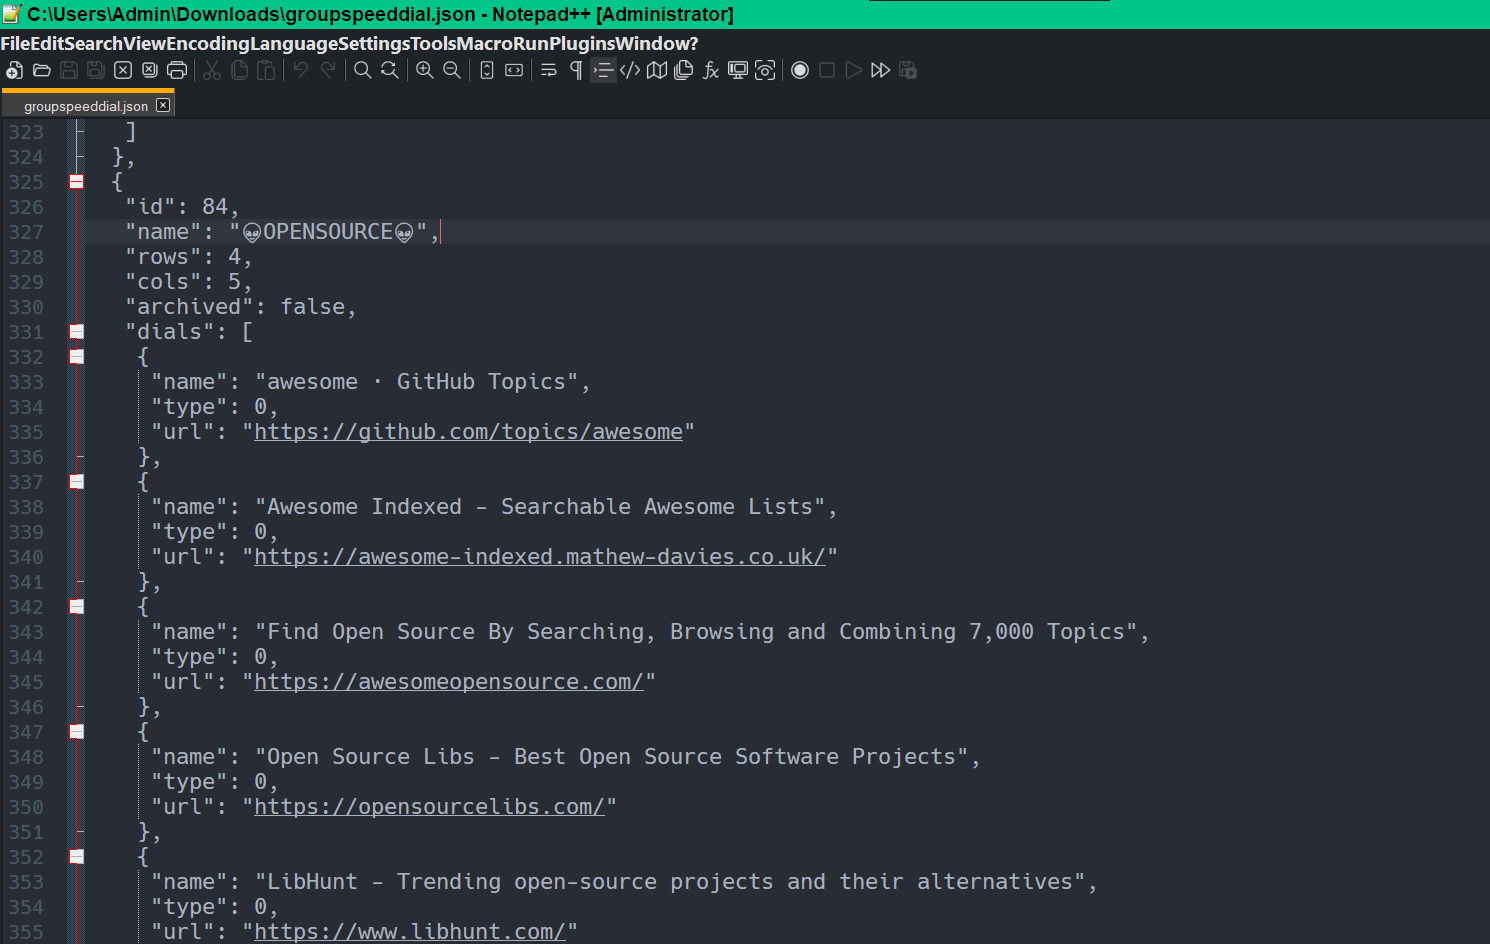The width and height of the screenshot is (1490, 944).
Task: Open the Print icon on the toolbar
Action: (176, 70)
